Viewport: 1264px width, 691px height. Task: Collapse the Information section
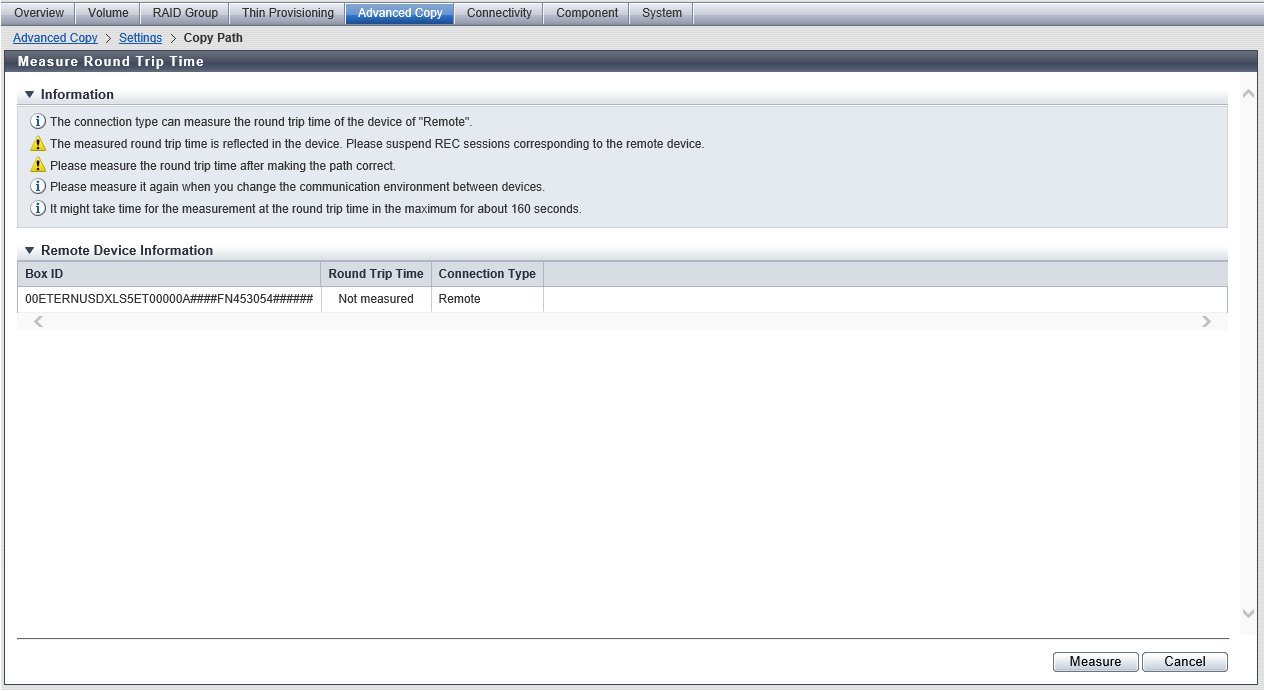point(30,95)
